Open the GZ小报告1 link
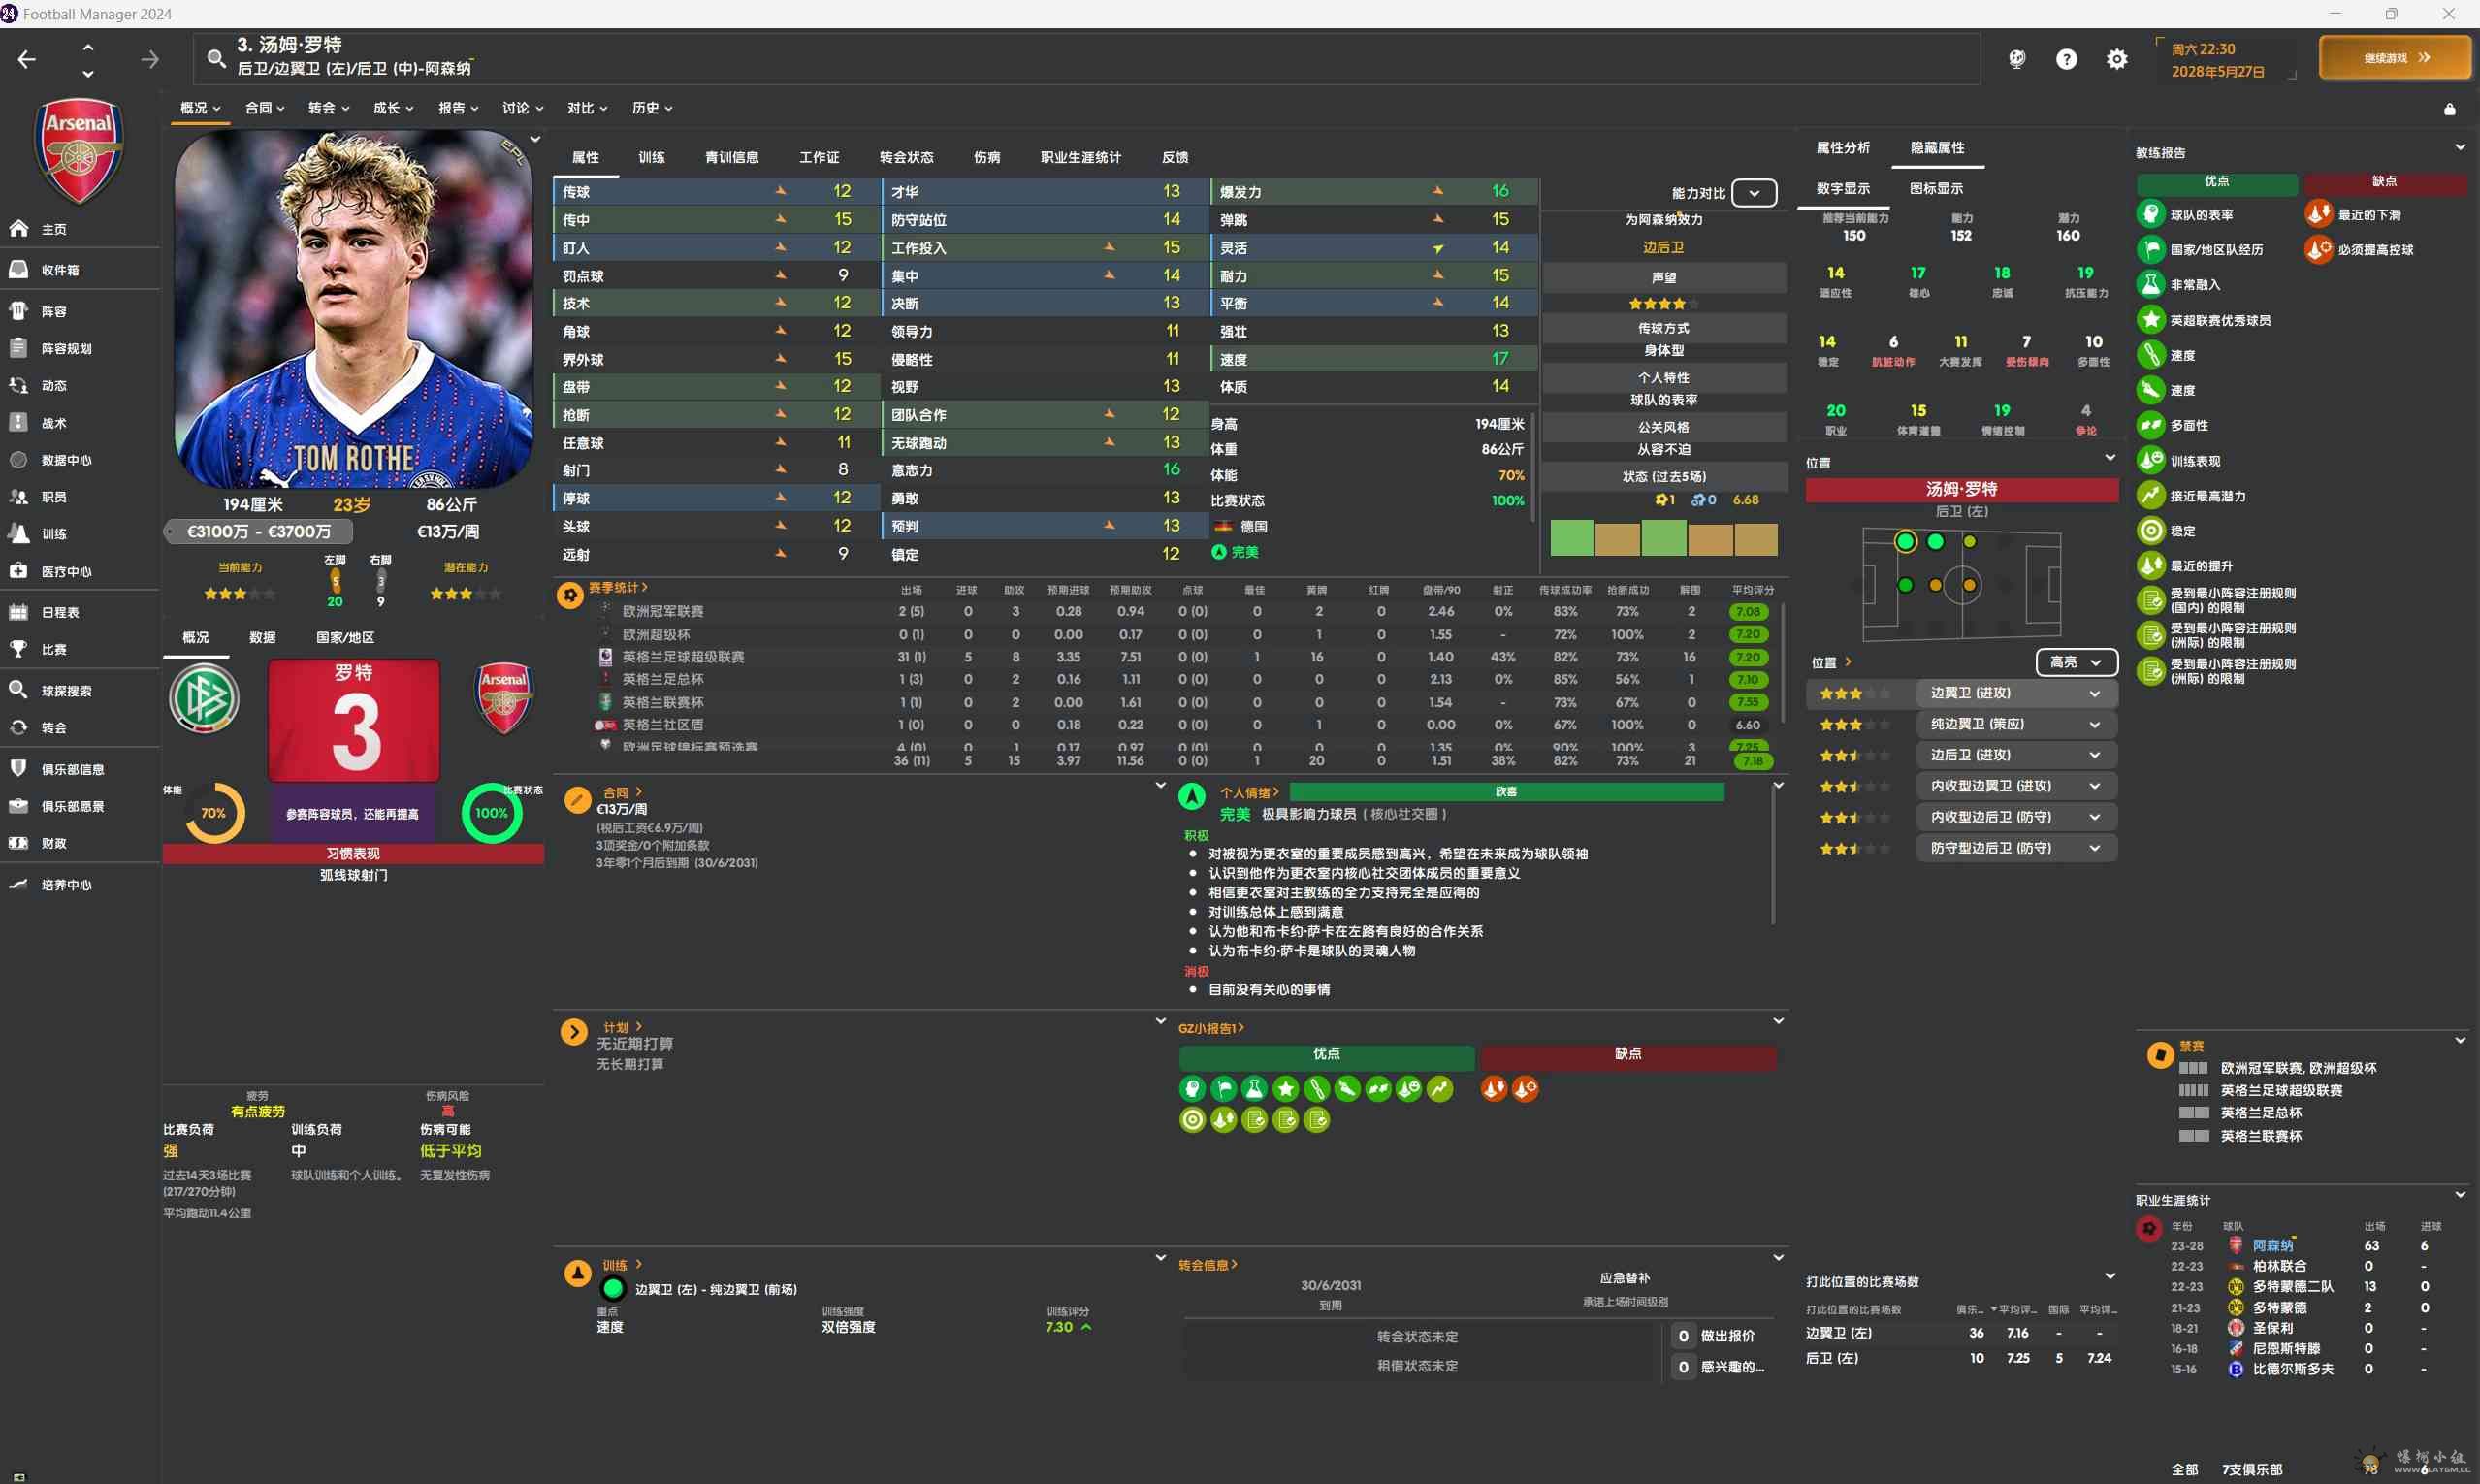Viewport: 2480px width, 1484px height. point(1211,1028)
